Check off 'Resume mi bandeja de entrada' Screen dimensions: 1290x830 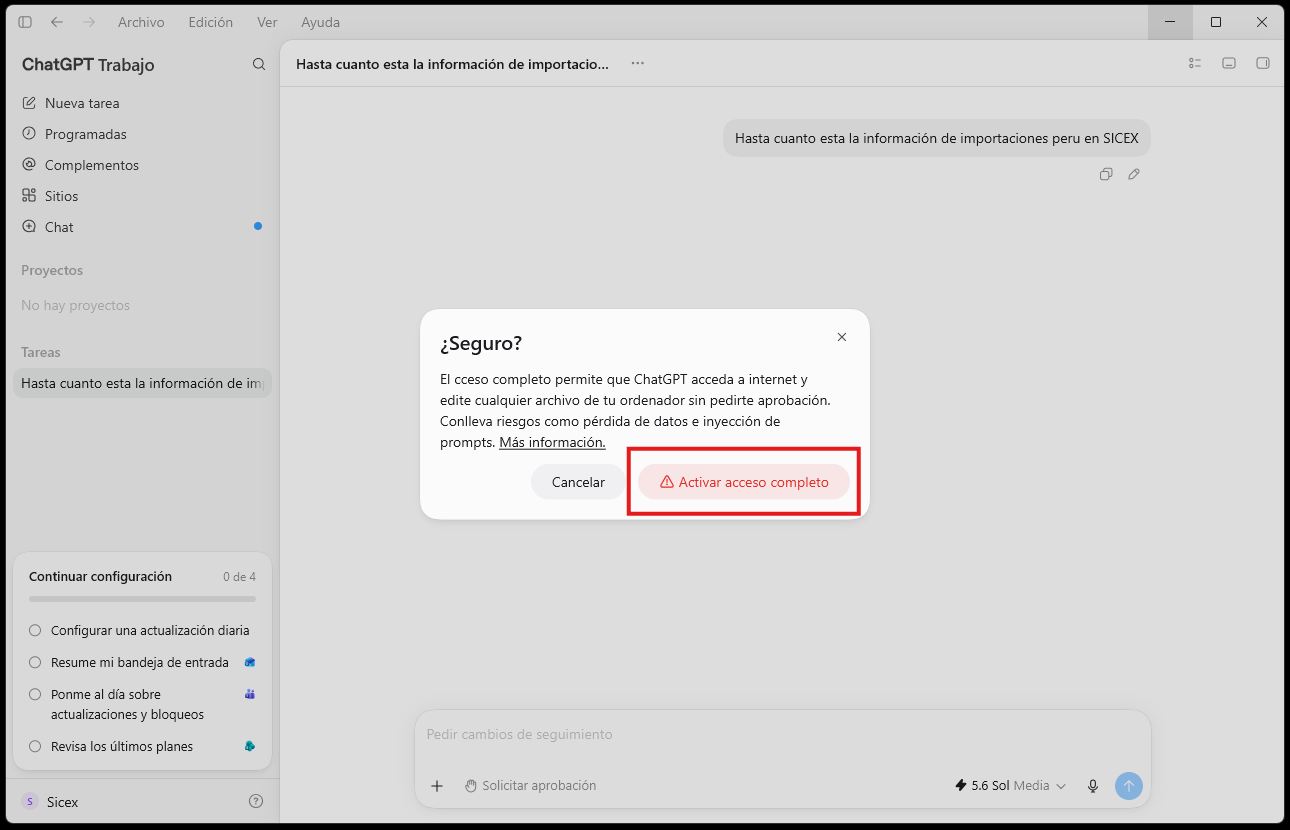tap(35, 662)
